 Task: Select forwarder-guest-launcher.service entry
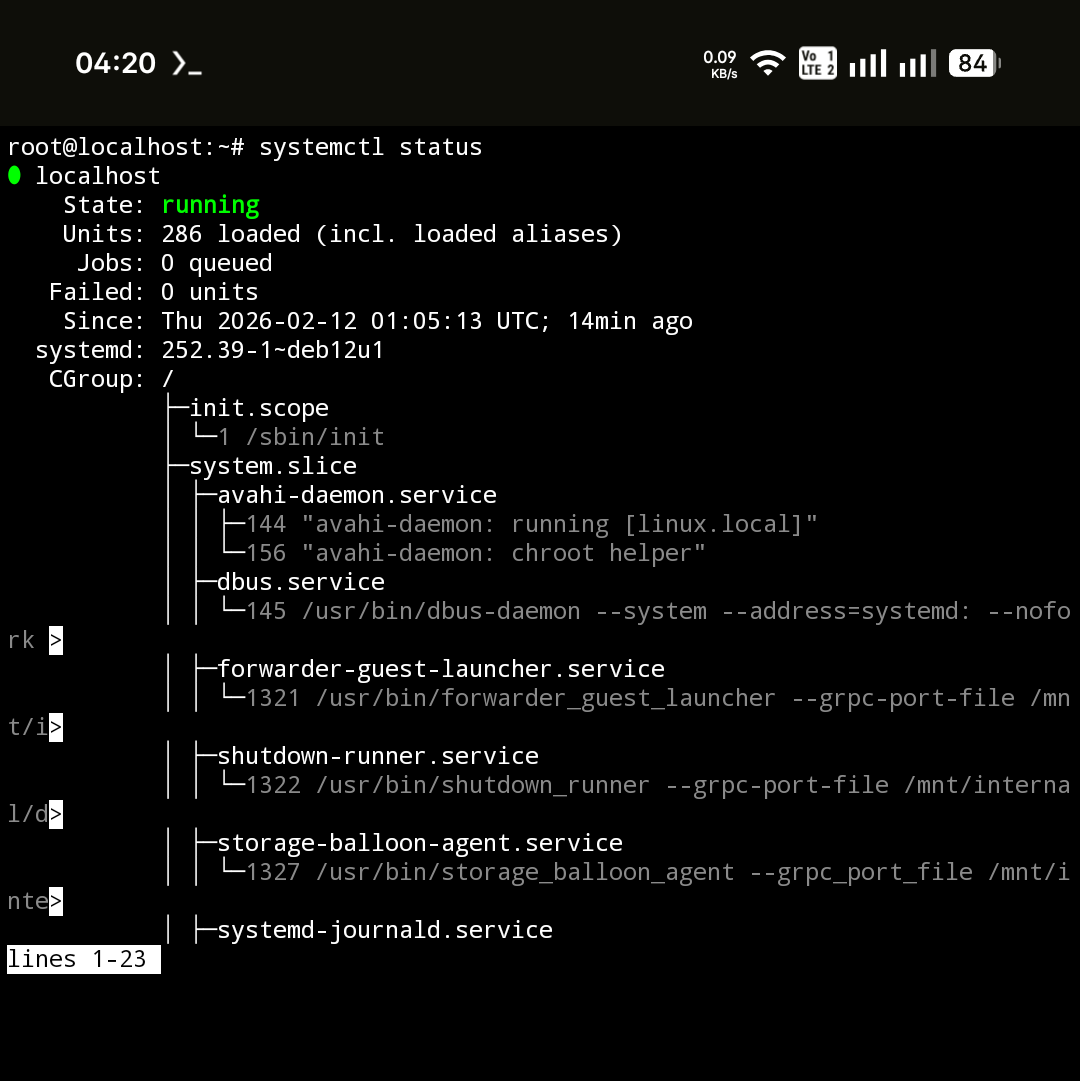pyautogui.click(x=441, y=669)
